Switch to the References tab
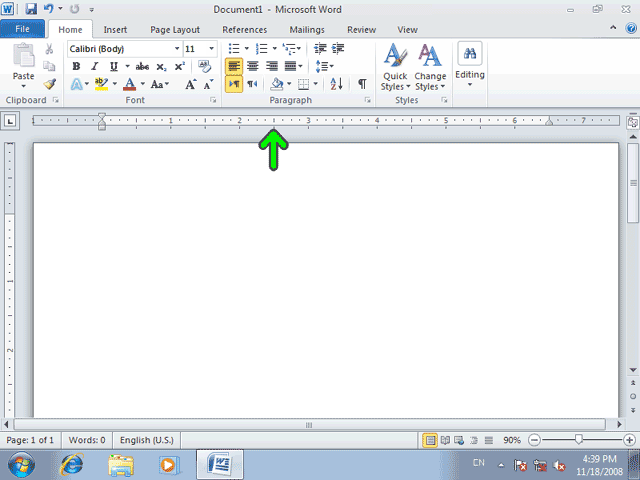This screenshot has width=640, height=480. coord(244,29)
